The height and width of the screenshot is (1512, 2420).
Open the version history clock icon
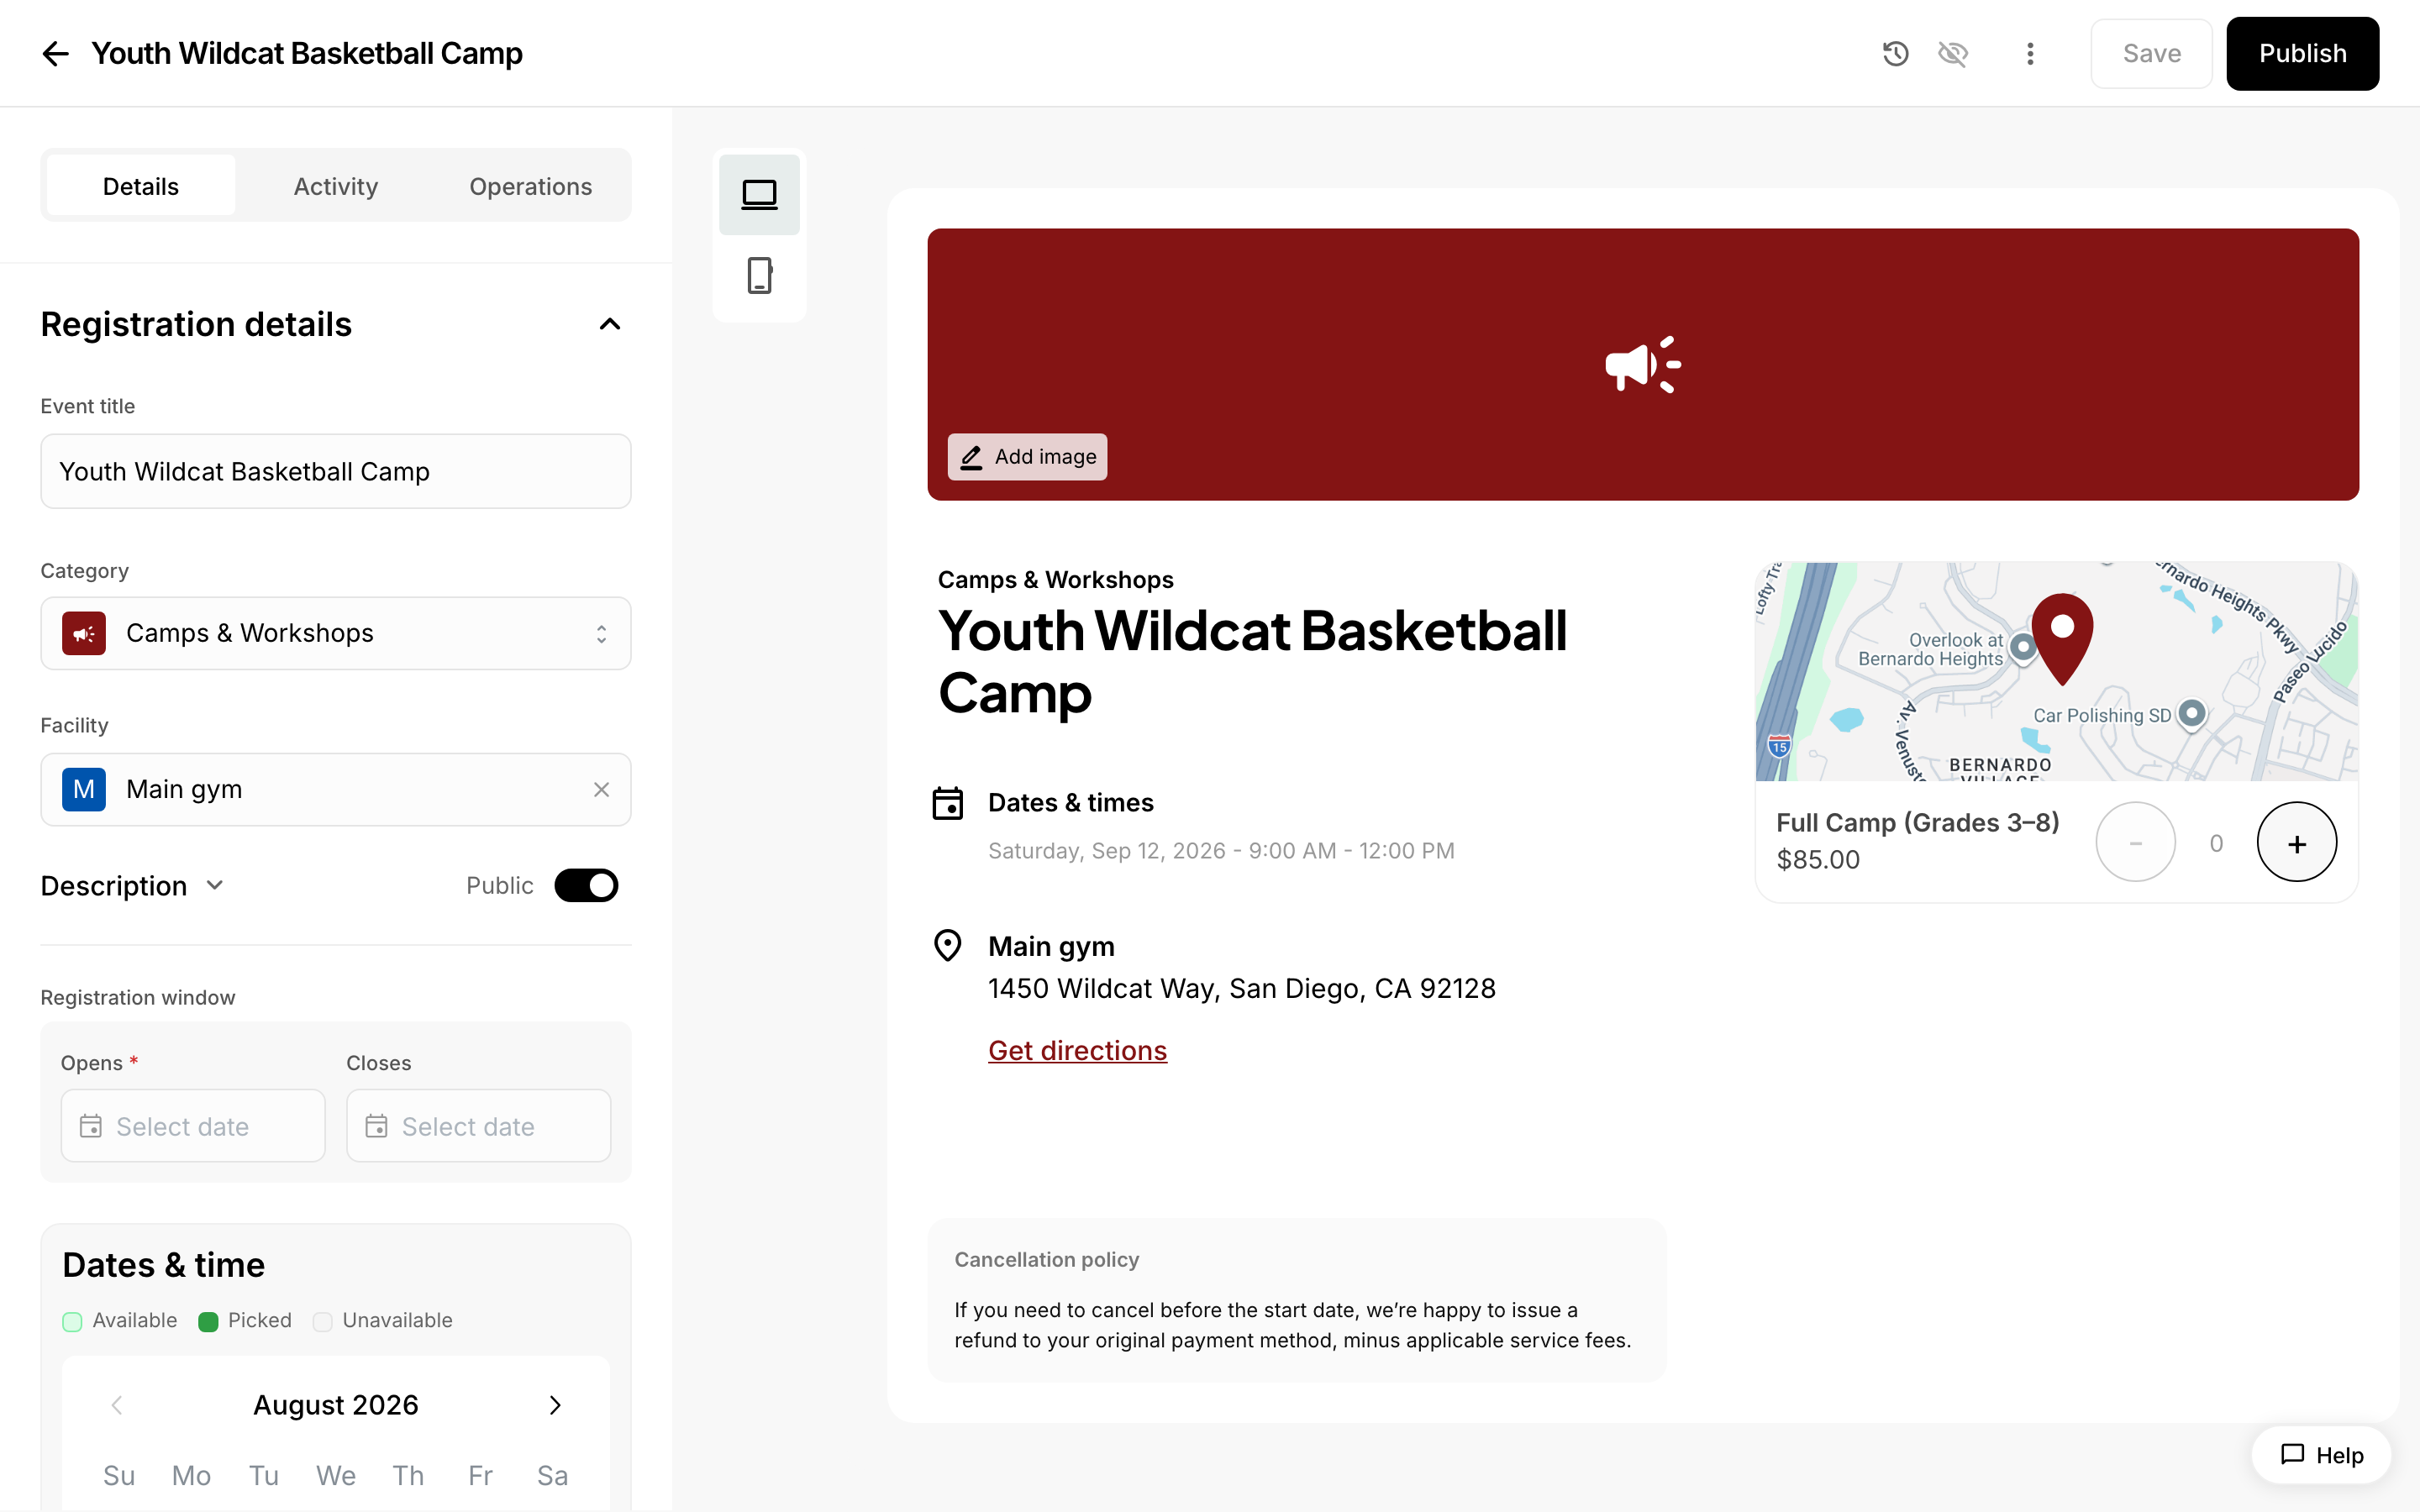point(1895,54)
